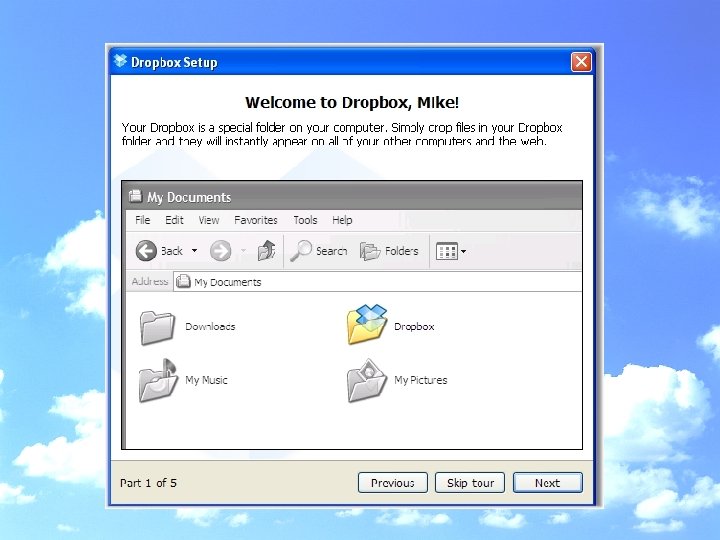Click the Skip tour button
720x540 pixels.
click(470, 483)
